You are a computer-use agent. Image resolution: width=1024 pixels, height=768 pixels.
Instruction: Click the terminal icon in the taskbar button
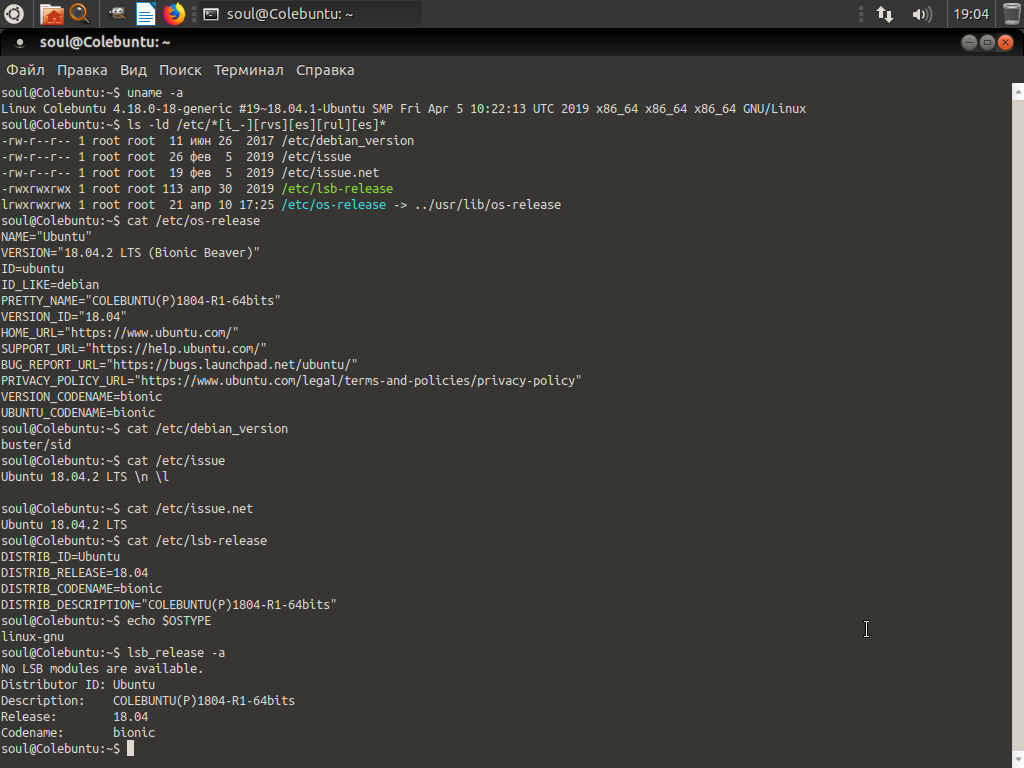click(x=211, y=14)
